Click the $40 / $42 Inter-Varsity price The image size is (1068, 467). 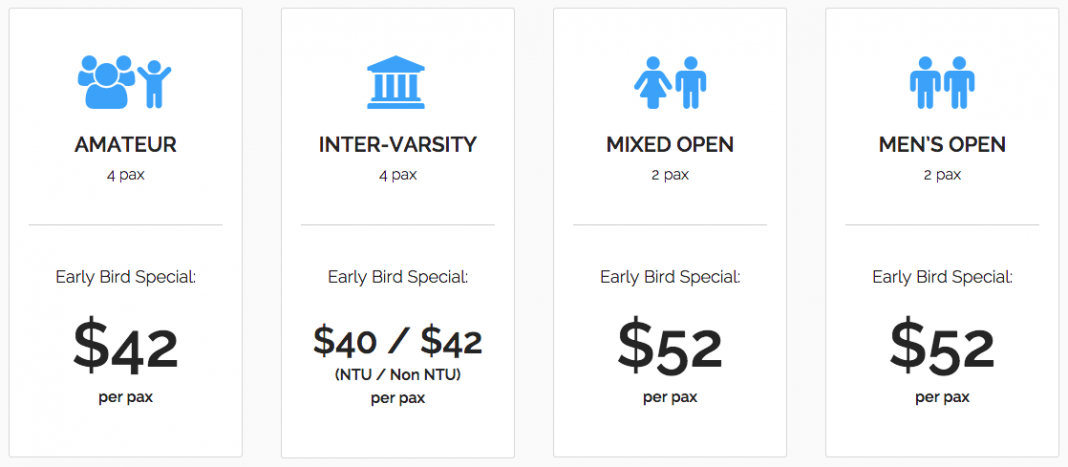pyautogui.click(x=398, y=342)
